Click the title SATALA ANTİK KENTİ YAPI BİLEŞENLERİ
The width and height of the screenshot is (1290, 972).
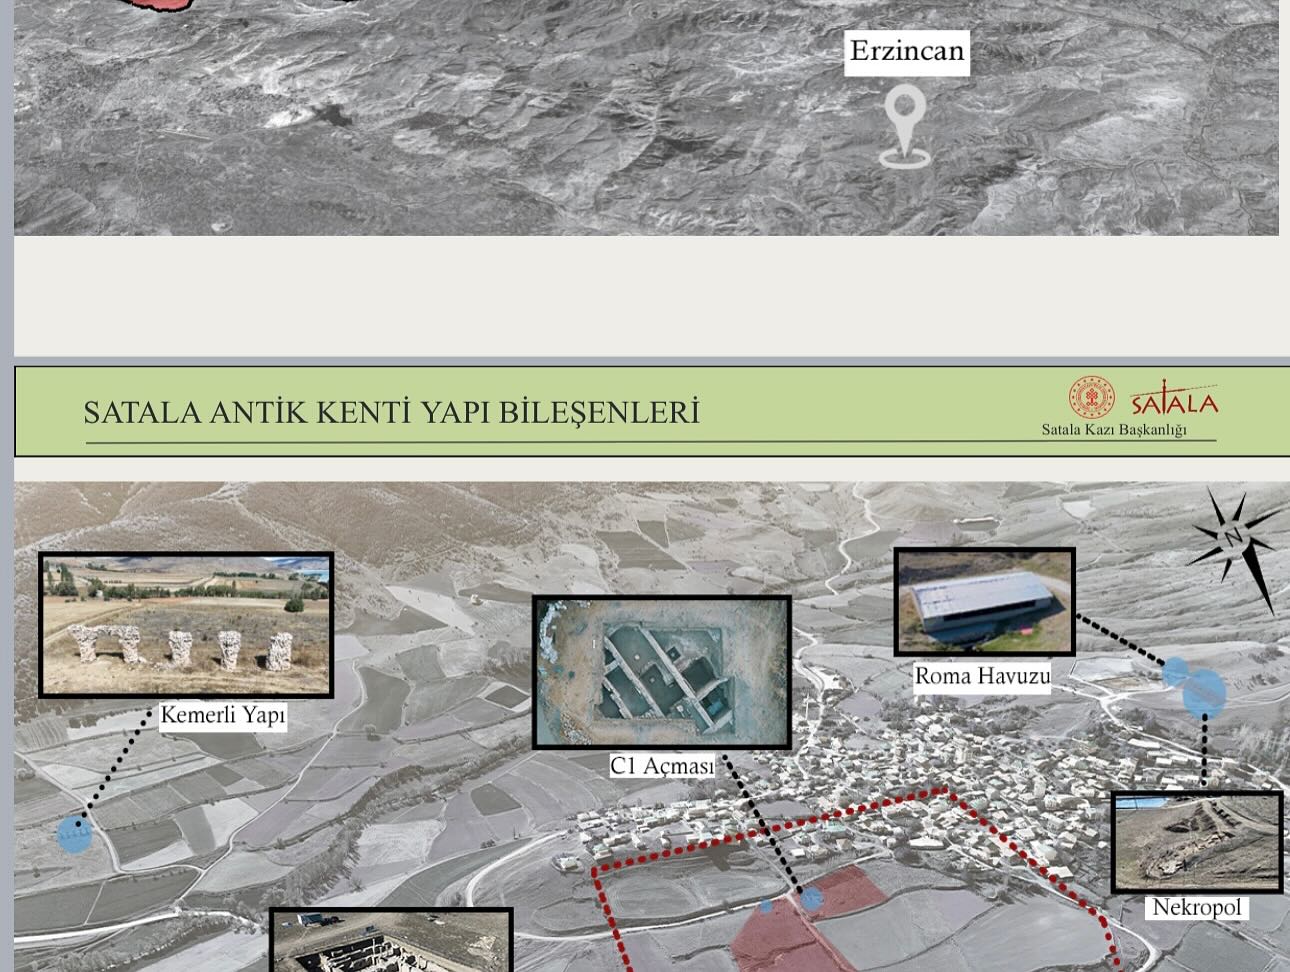pyautogui.click(x=391, y=412)
